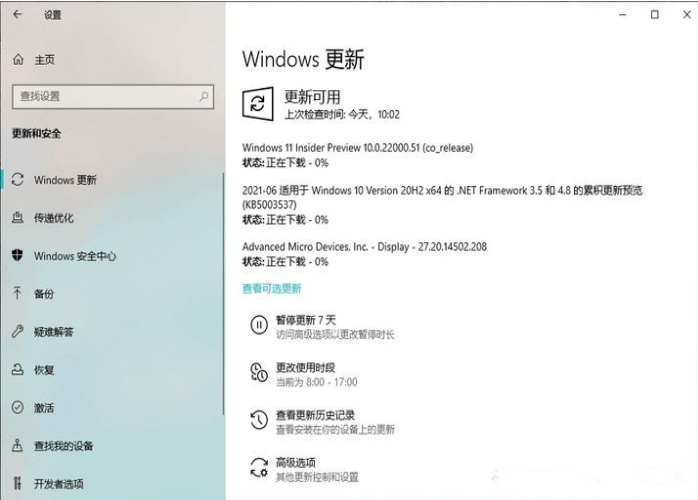Image resolution: width=698 pixels, height=500 pixels.
Task: Click the sync icon beside Windows 更新 sidebar item
Action: click(x=17, y=179)
